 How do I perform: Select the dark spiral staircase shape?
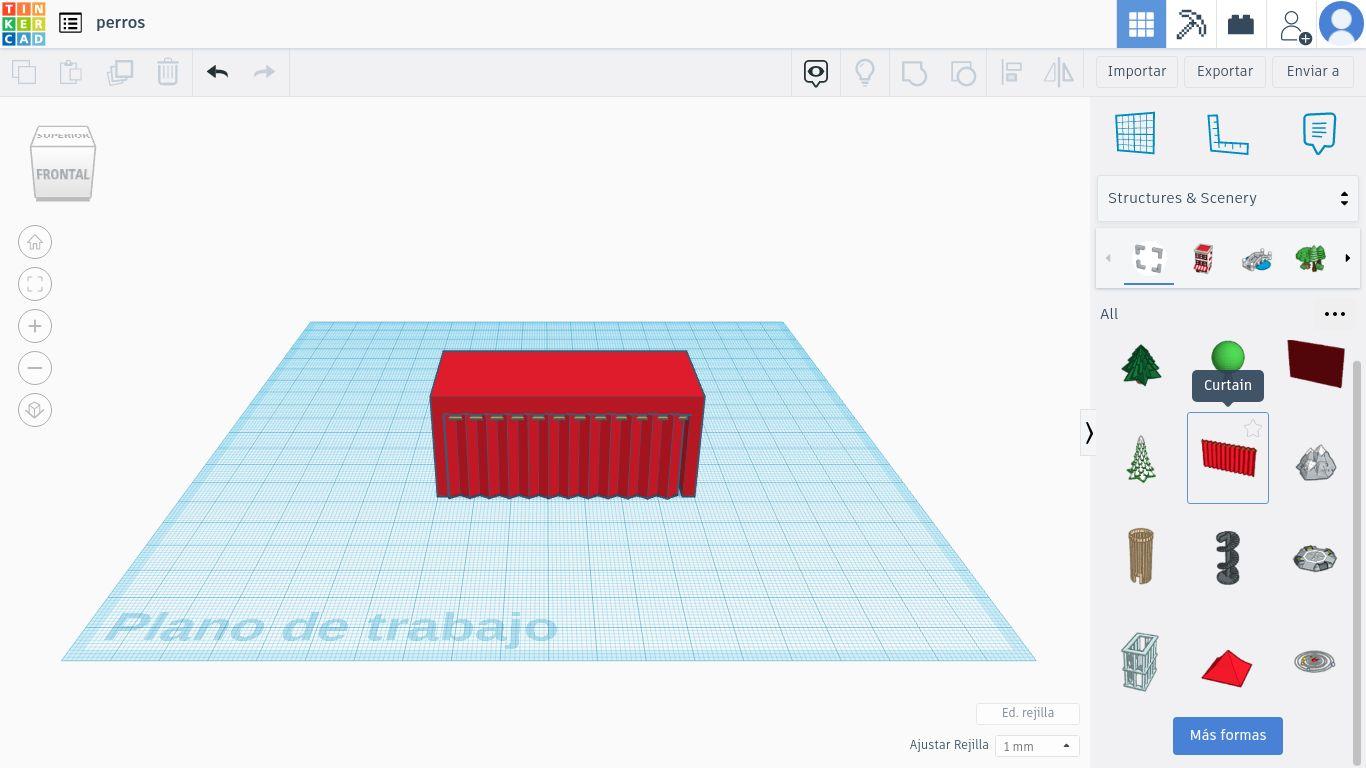click(x=1228, y=557)
